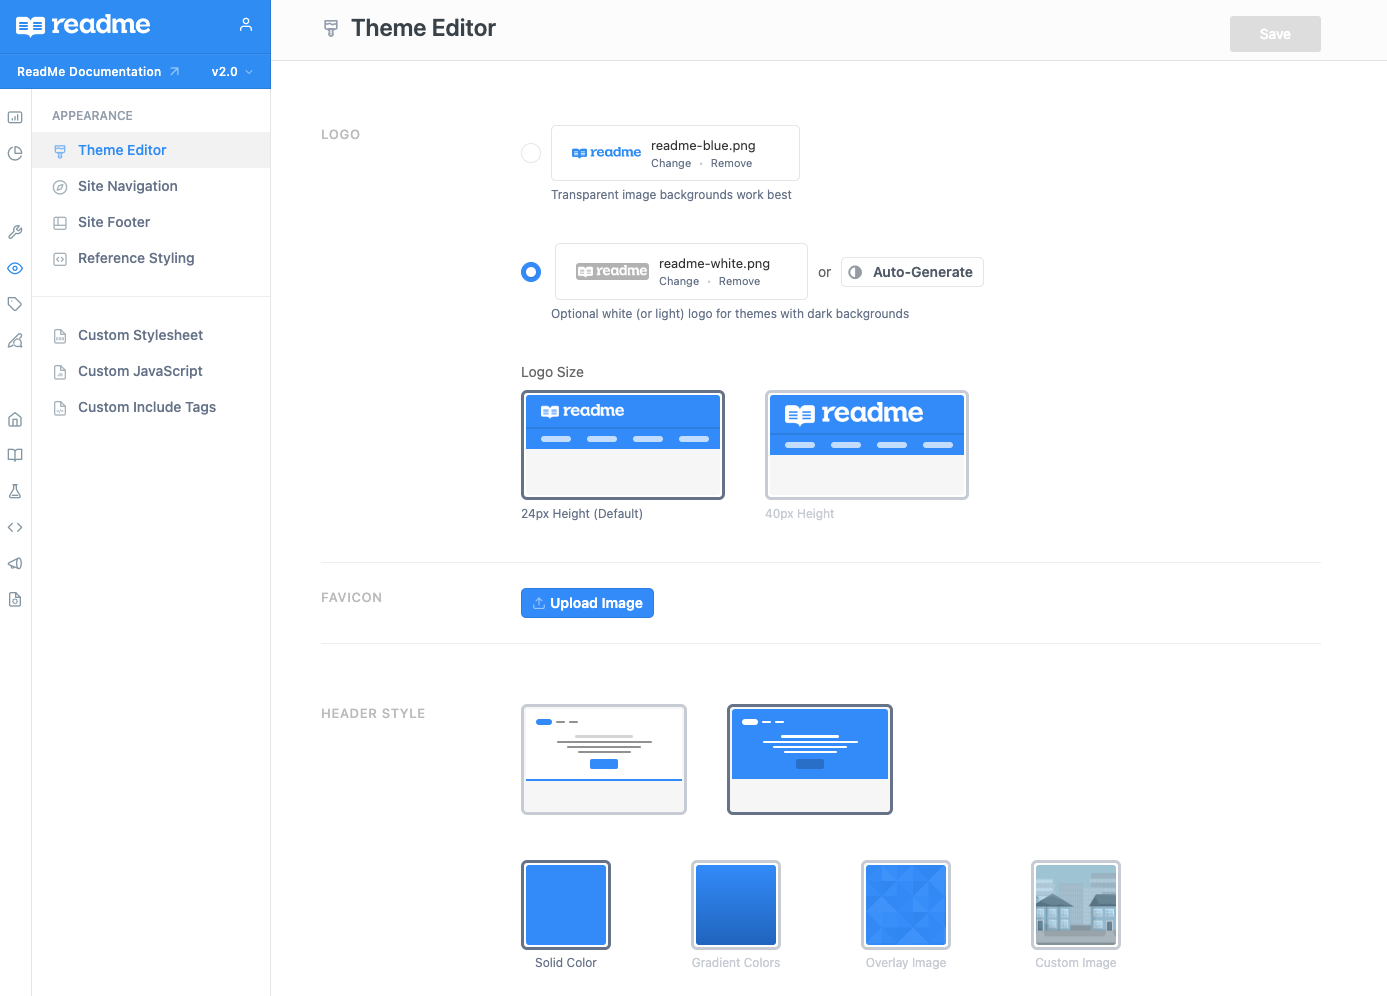1387x996 pixels.
Task: Open ReadMe Documentation external link
Action: point(98,72)
